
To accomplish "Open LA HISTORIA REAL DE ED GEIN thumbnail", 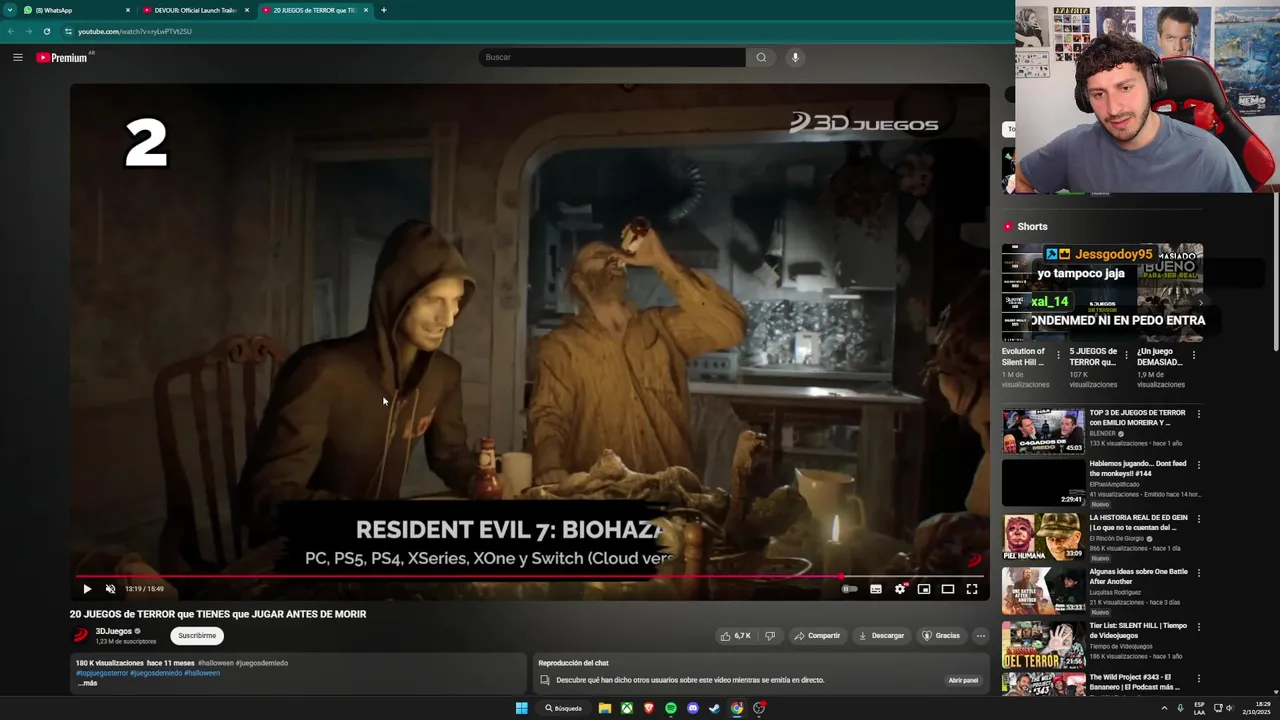I will [x=1043, y=537].
